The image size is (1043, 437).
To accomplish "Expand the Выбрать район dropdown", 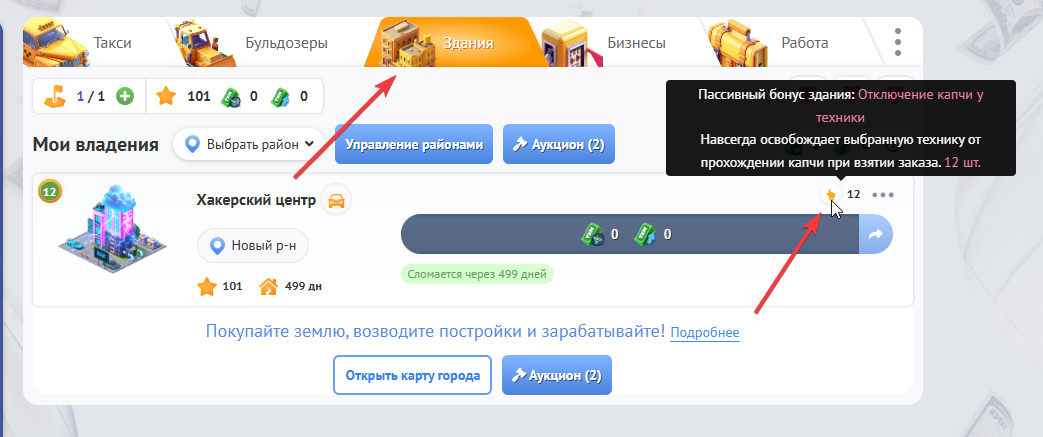I will point(250,144).
